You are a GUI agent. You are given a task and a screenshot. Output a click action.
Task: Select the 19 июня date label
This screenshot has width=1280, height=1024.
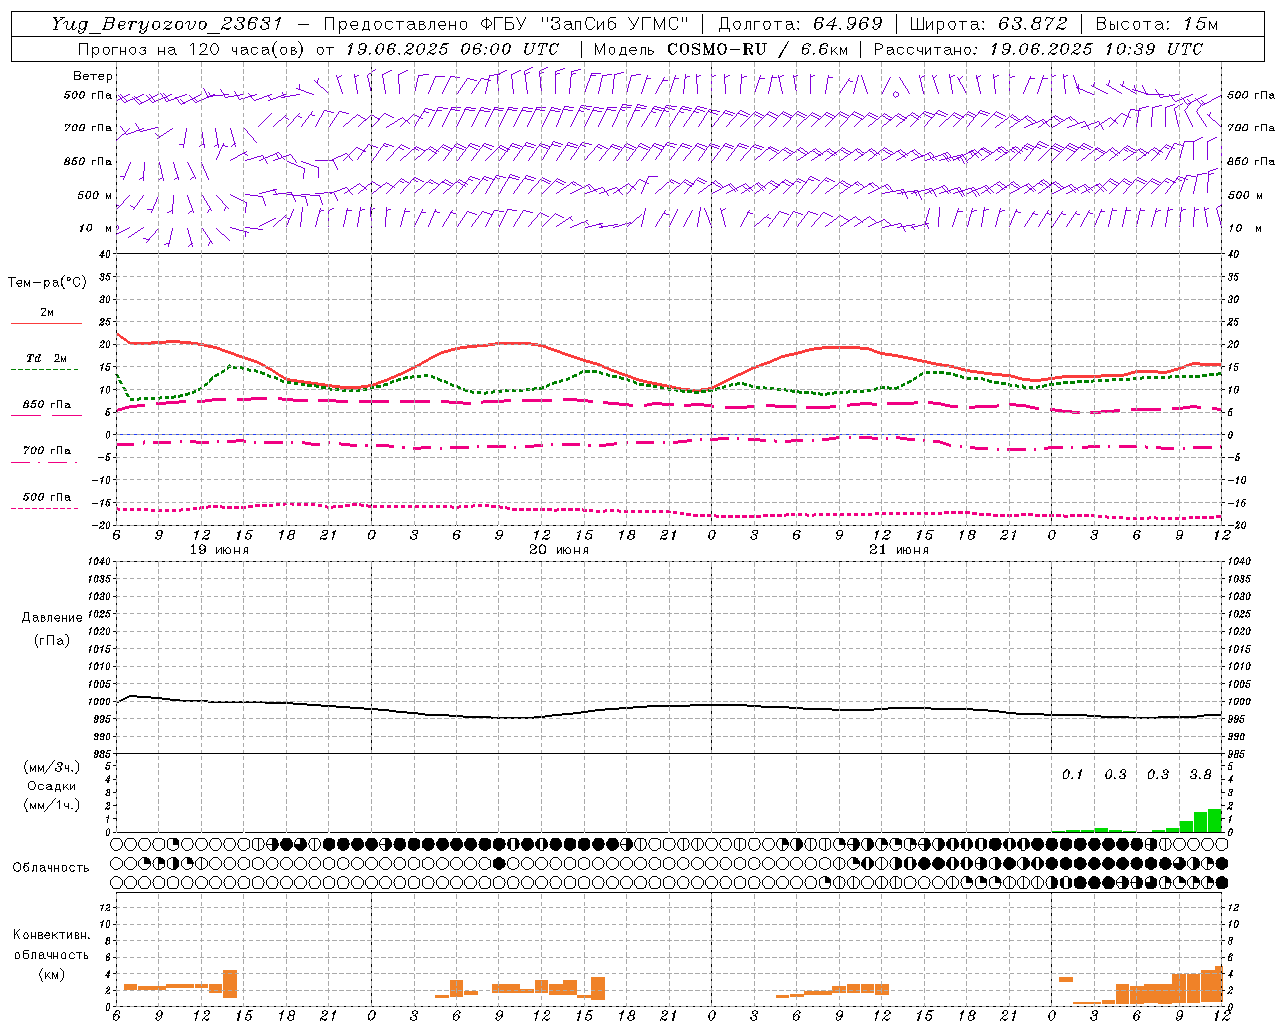tap(219, 550)
